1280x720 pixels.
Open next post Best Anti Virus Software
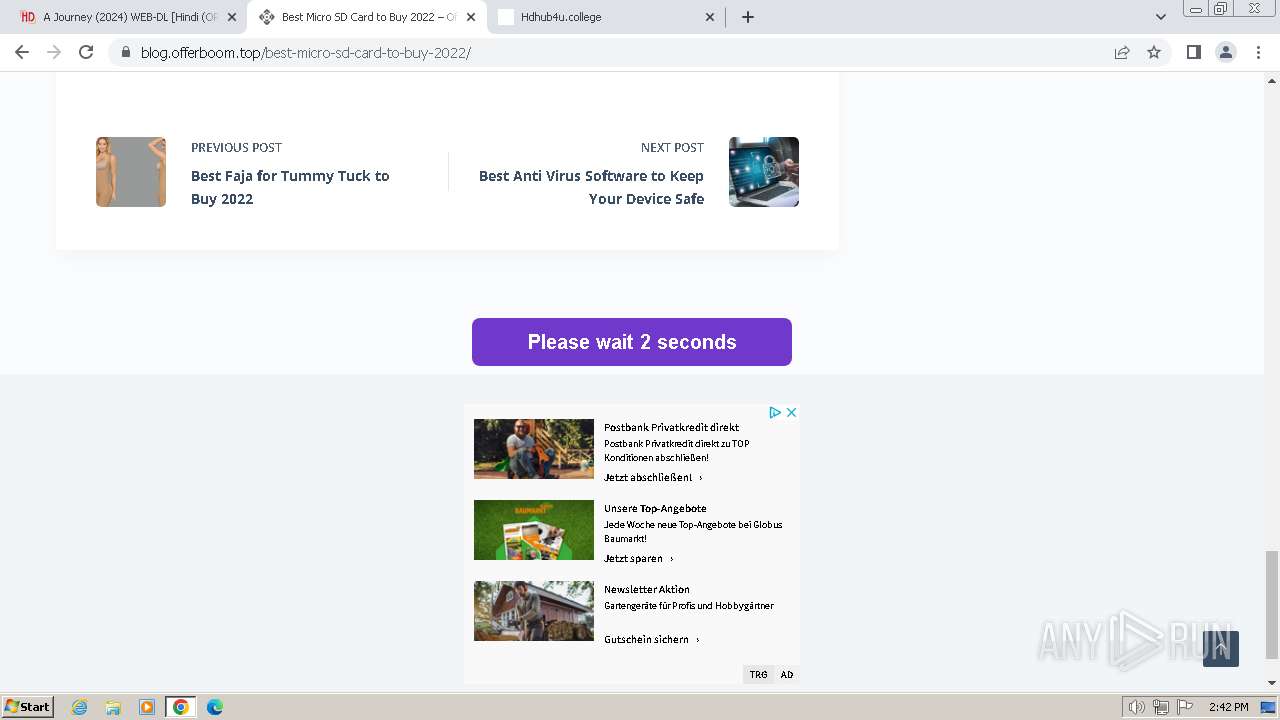pyautogui.click(x=591, y=187)
